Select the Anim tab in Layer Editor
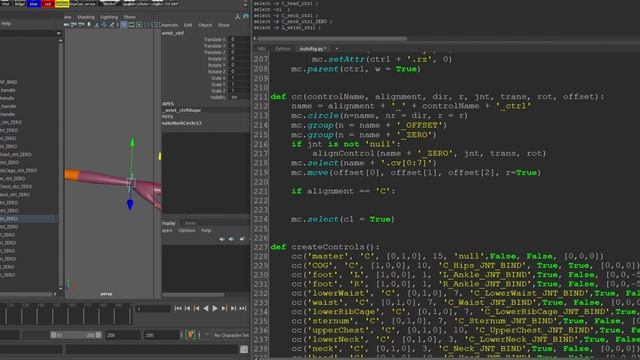640x360 pixels. coord(190,223)
